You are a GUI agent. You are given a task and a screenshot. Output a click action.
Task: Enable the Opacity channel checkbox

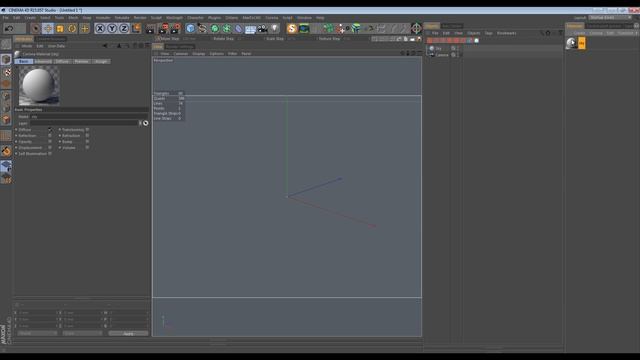[x=50, y=142]
